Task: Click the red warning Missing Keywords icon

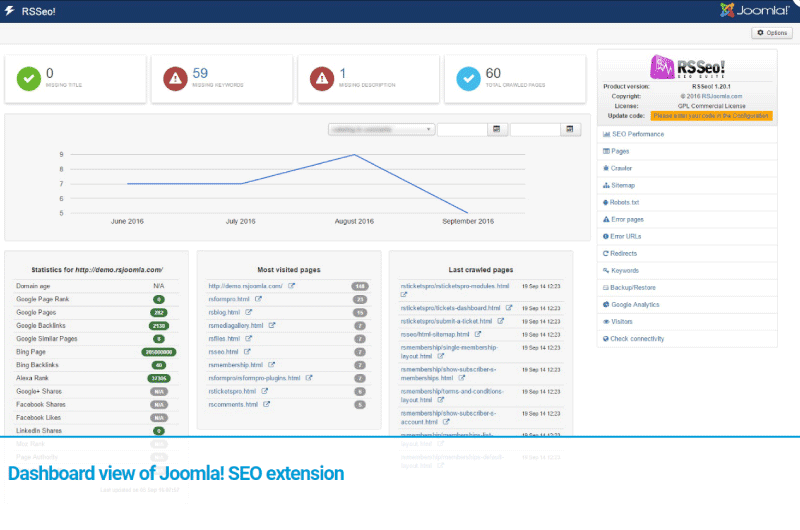Action: coord(175,79)
